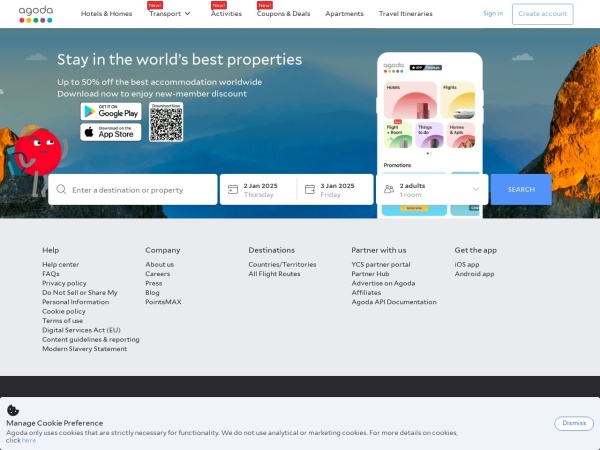Open the Careers footer link

pyautogui.click(x=158, y=274)
